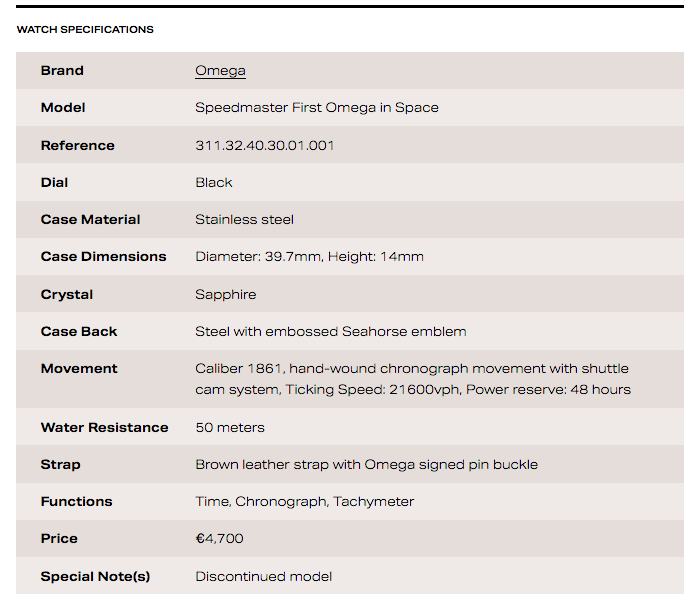Select the €4,700 price value

(219, 539)
